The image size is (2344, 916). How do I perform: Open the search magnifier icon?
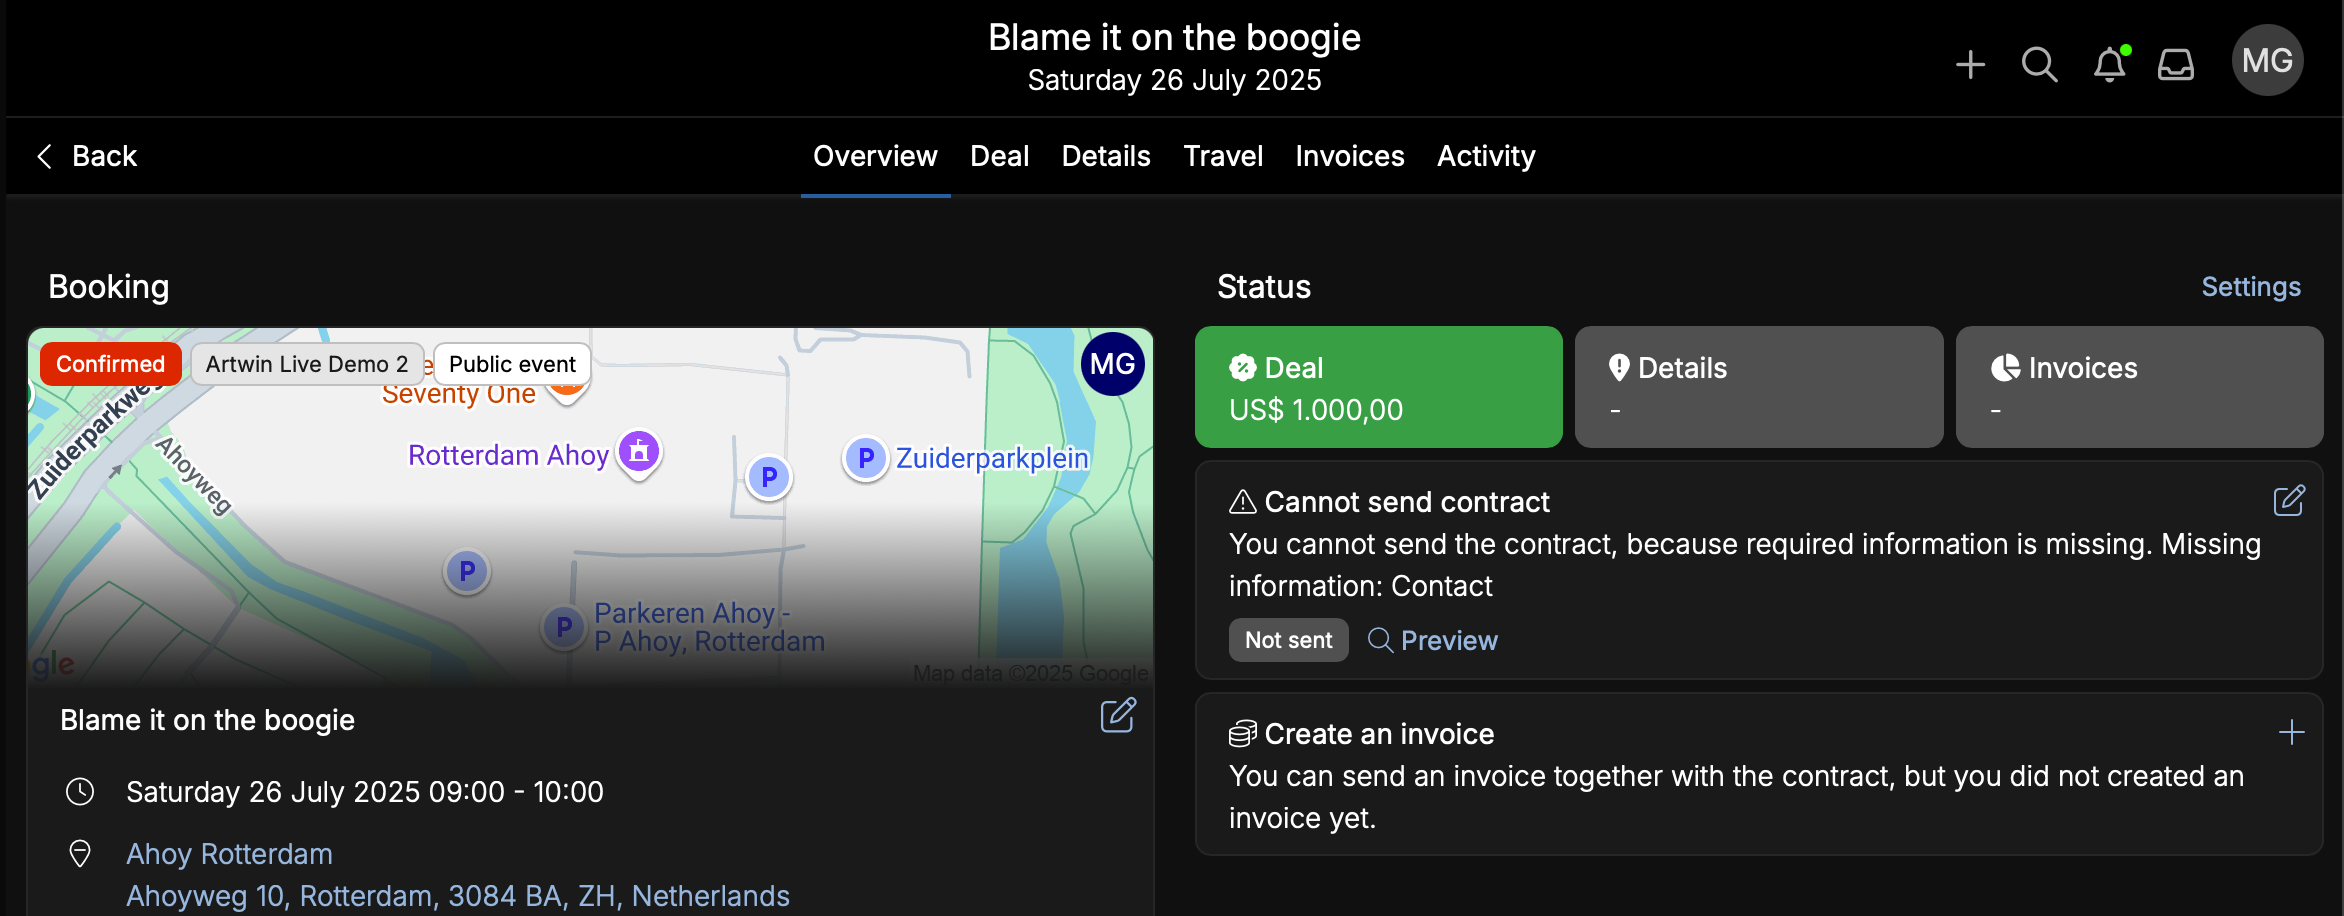(2039, 65)
